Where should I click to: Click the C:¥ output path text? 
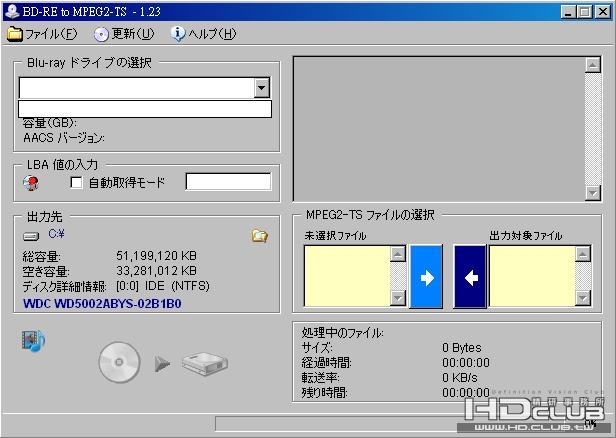56,234
